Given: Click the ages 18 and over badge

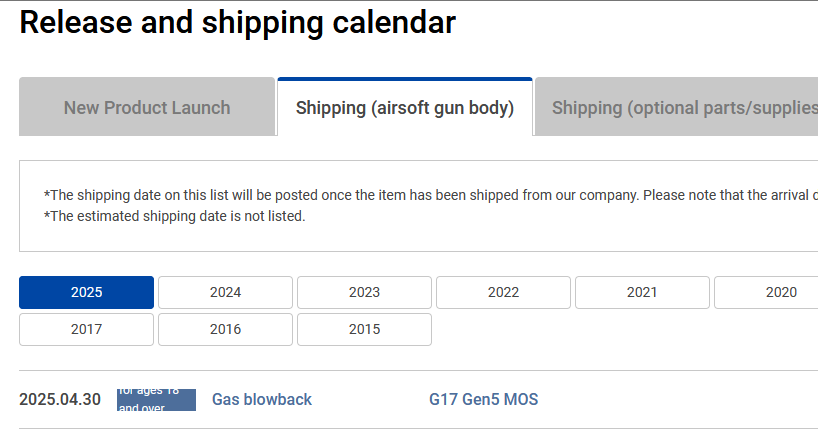Looking at the screenshot, I should click(156, 399).
